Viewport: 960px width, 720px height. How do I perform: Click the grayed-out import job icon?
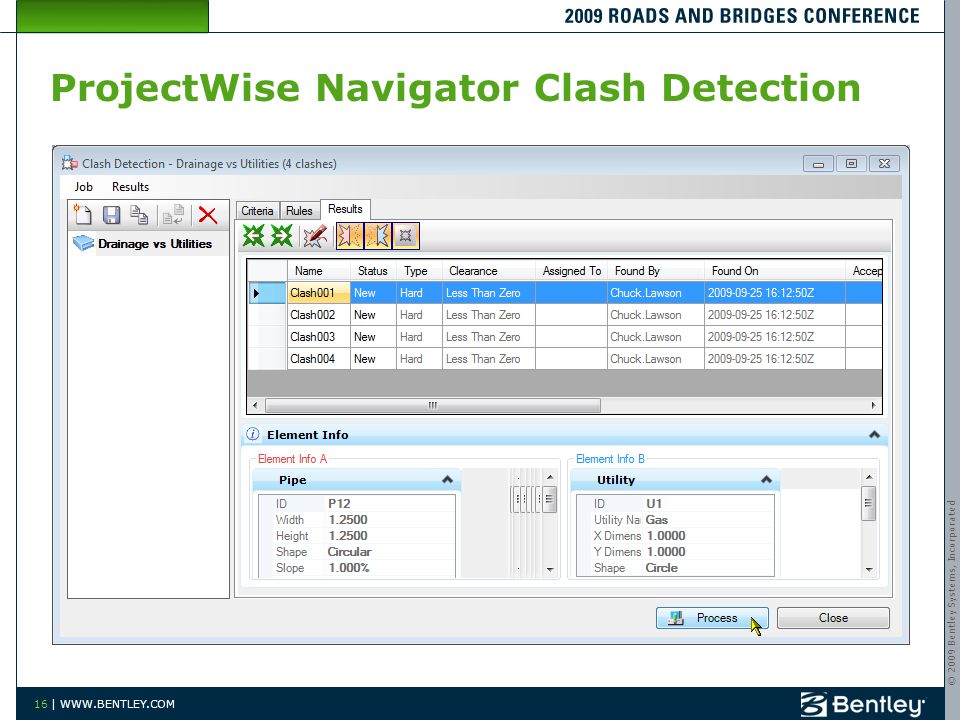pos(173,215)
